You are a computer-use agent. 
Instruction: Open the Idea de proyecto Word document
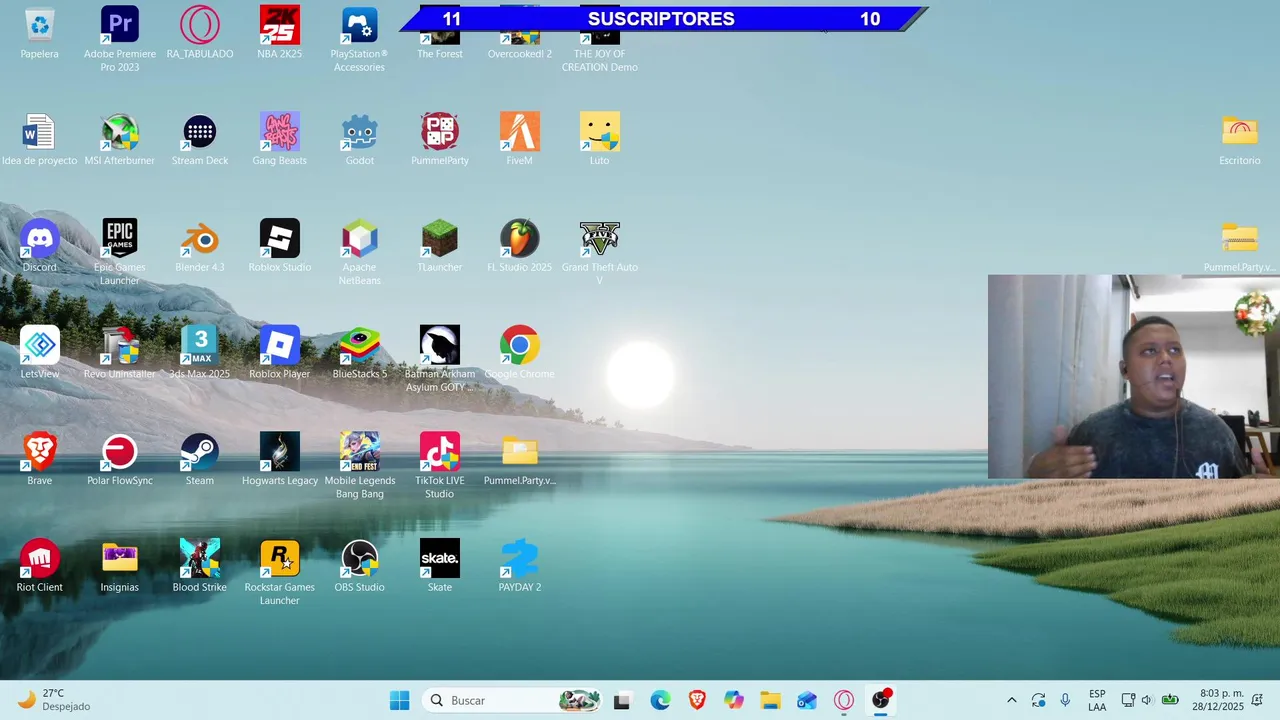coord(40,132)
